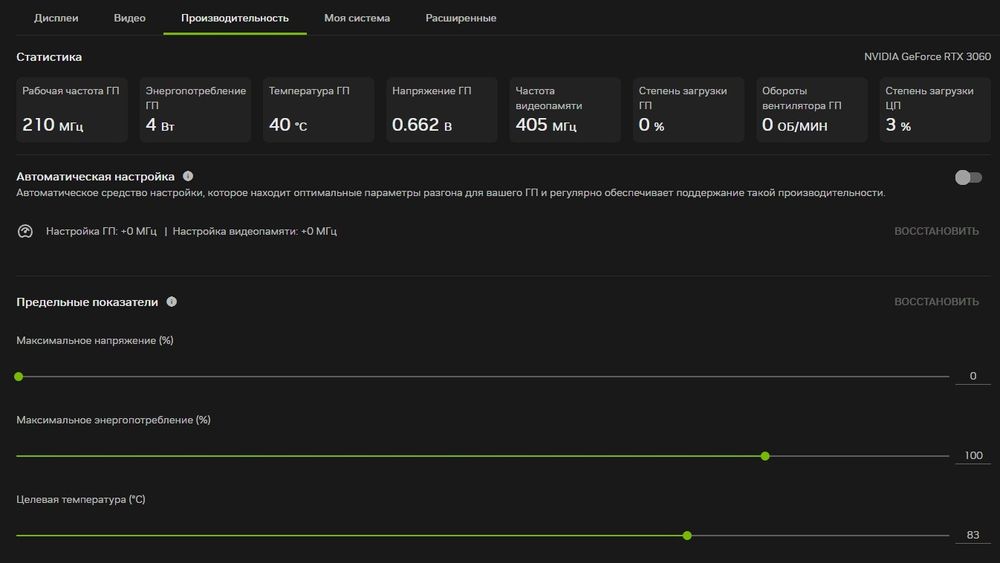1000x563 pixels.
Task: Click the Напряжение ГП stat card
Action: coord(441,110)
